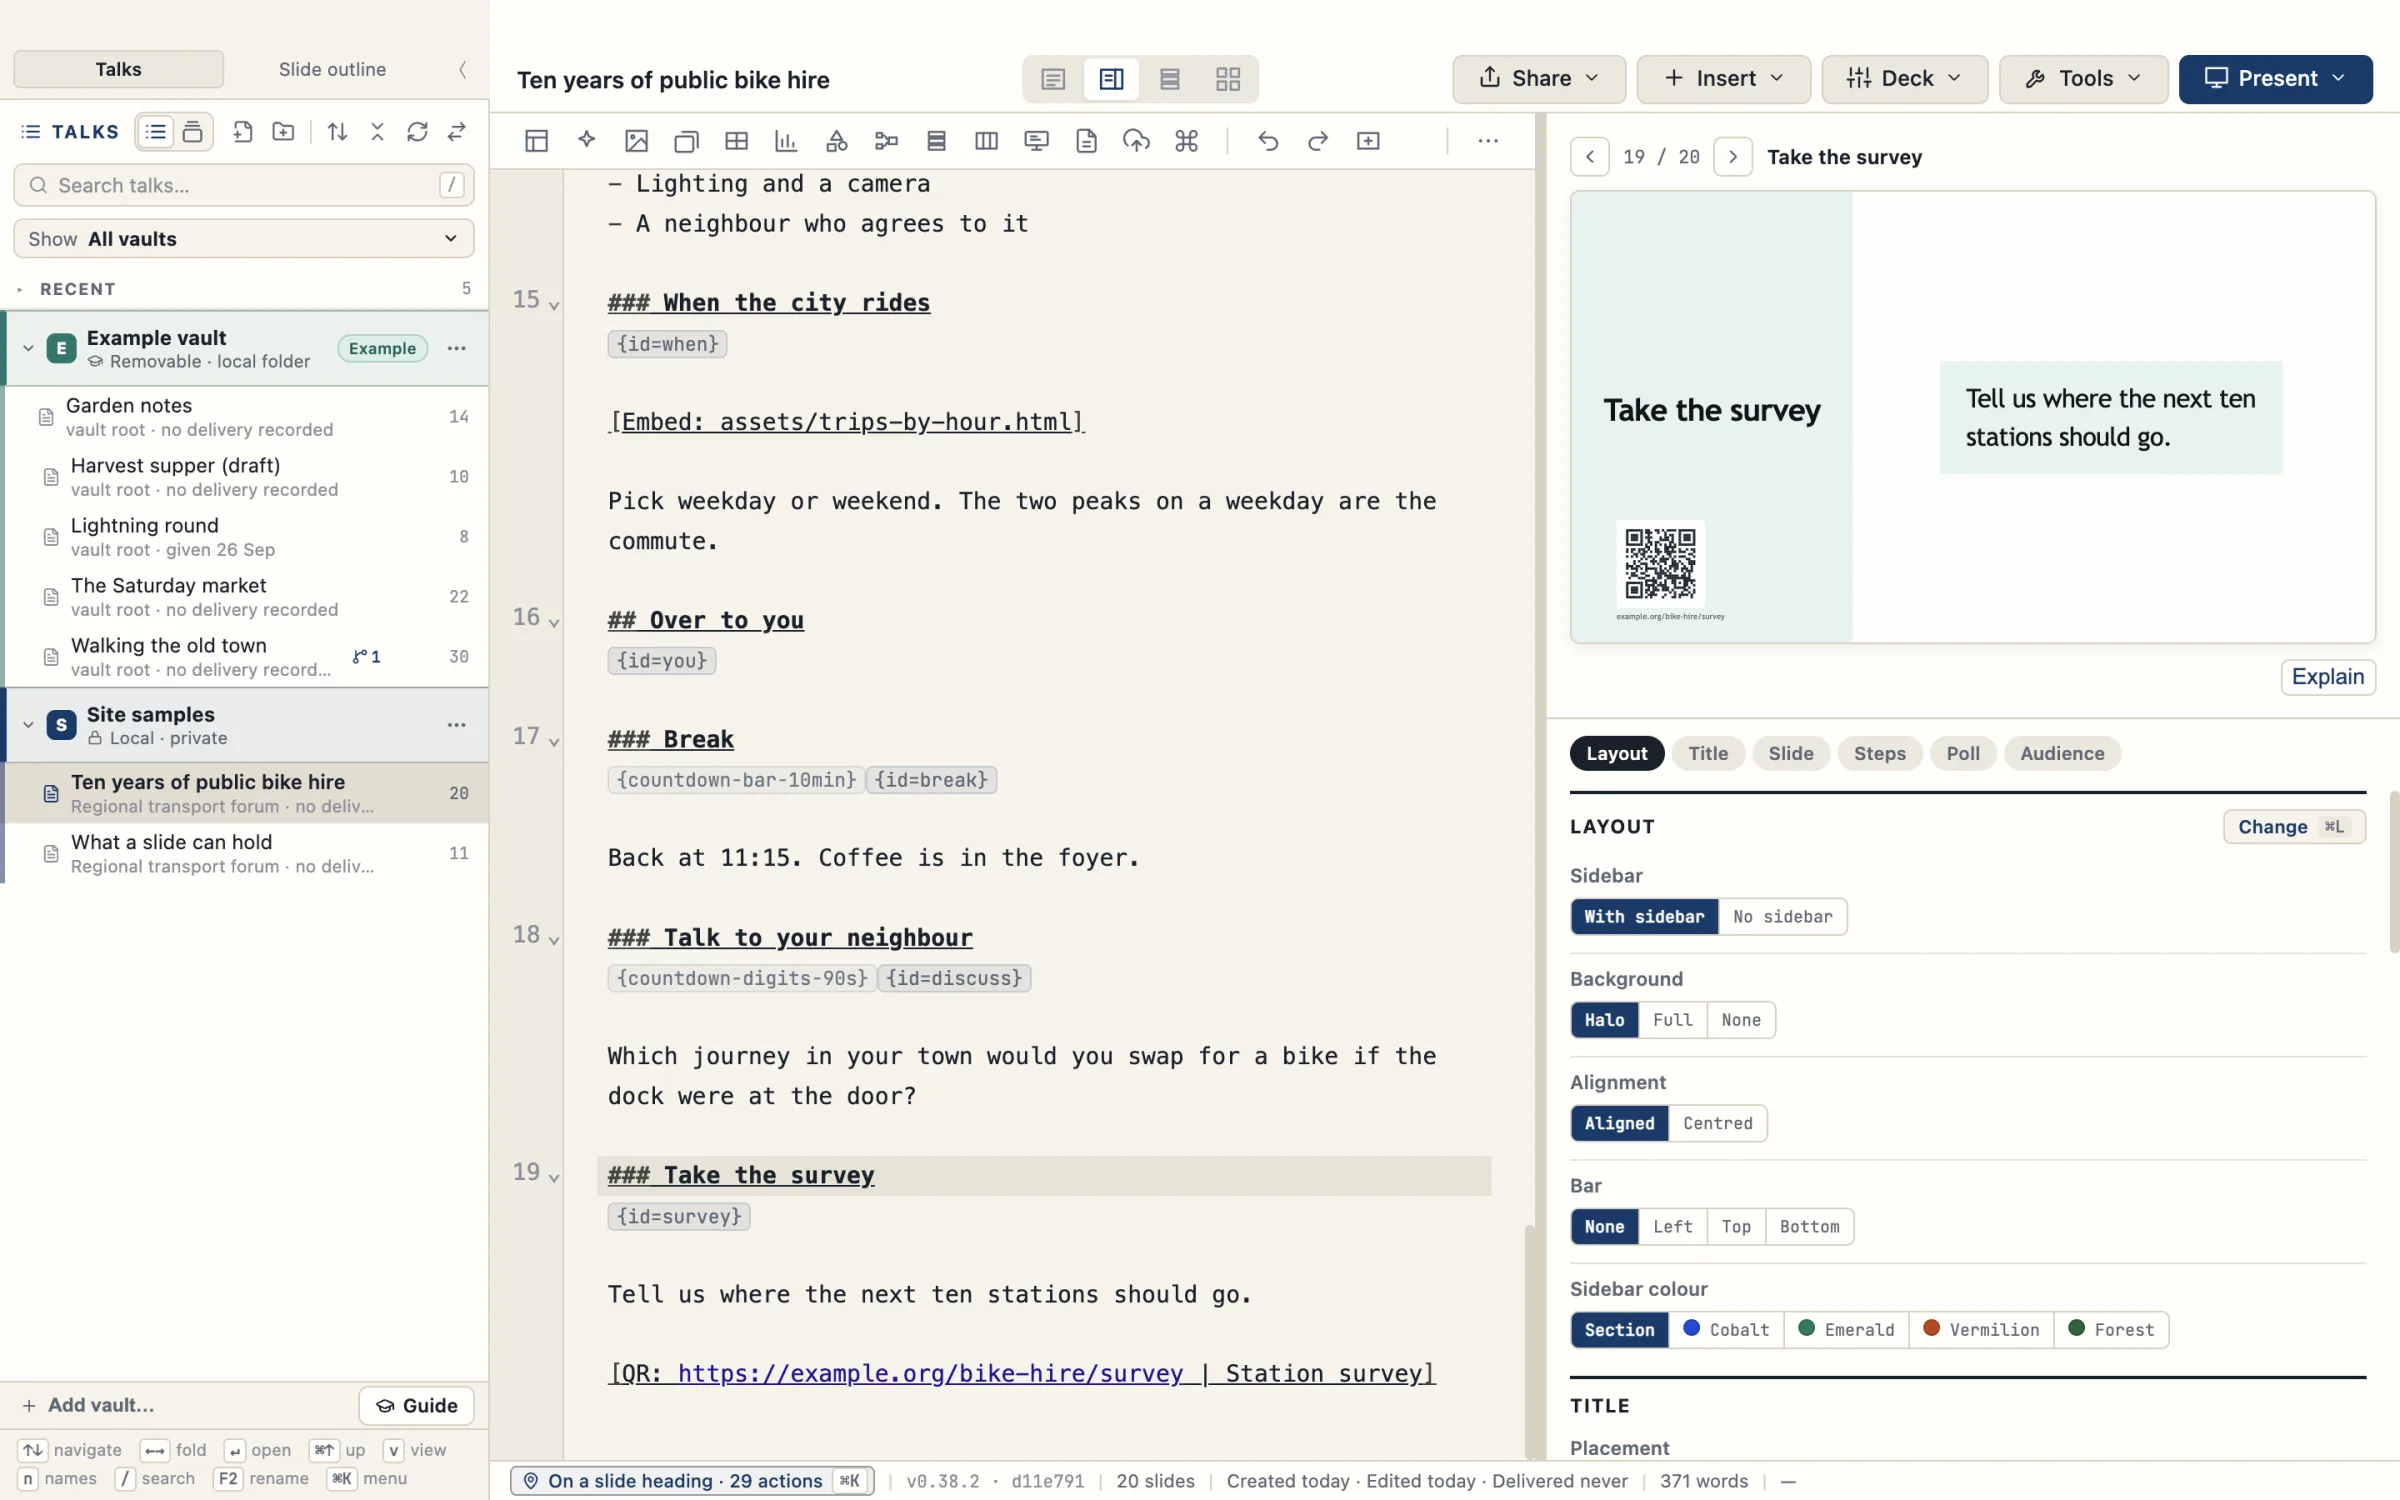
Task: Click the cloud upload icon in toolbar
Action: coord(1136,141)
